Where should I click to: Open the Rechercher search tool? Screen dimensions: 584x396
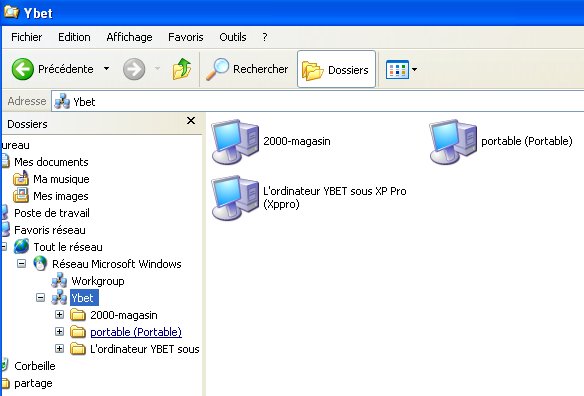[x=247, y=69]
